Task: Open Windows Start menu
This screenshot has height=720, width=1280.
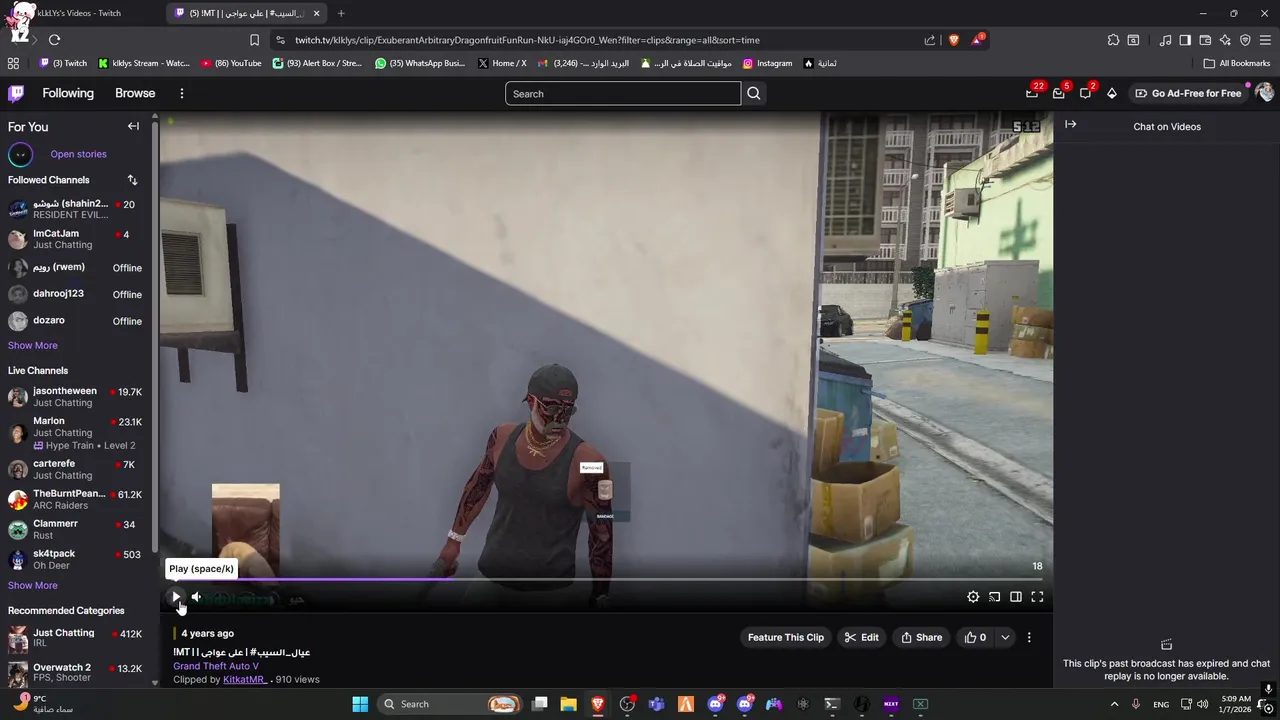Action: tap(360, 704)
